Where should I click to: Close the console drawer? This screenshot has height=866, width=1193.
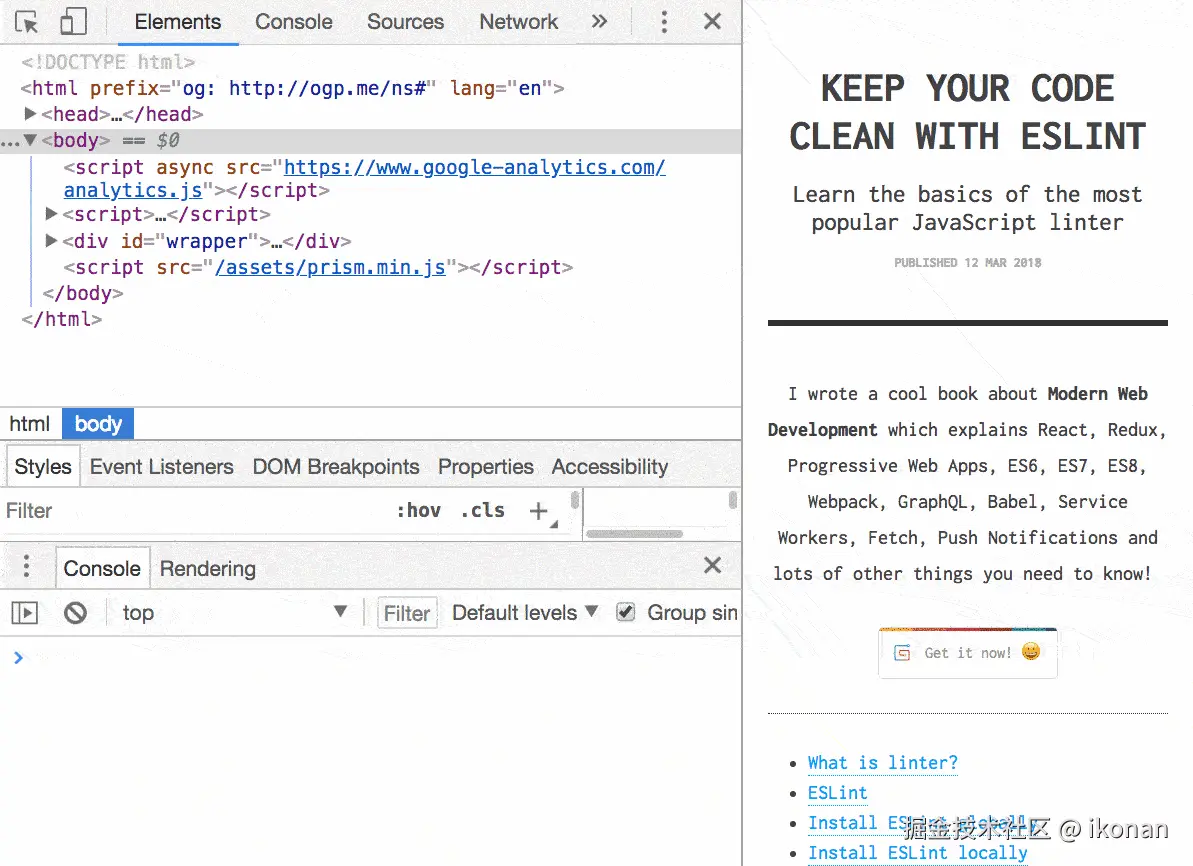(712, 565)
